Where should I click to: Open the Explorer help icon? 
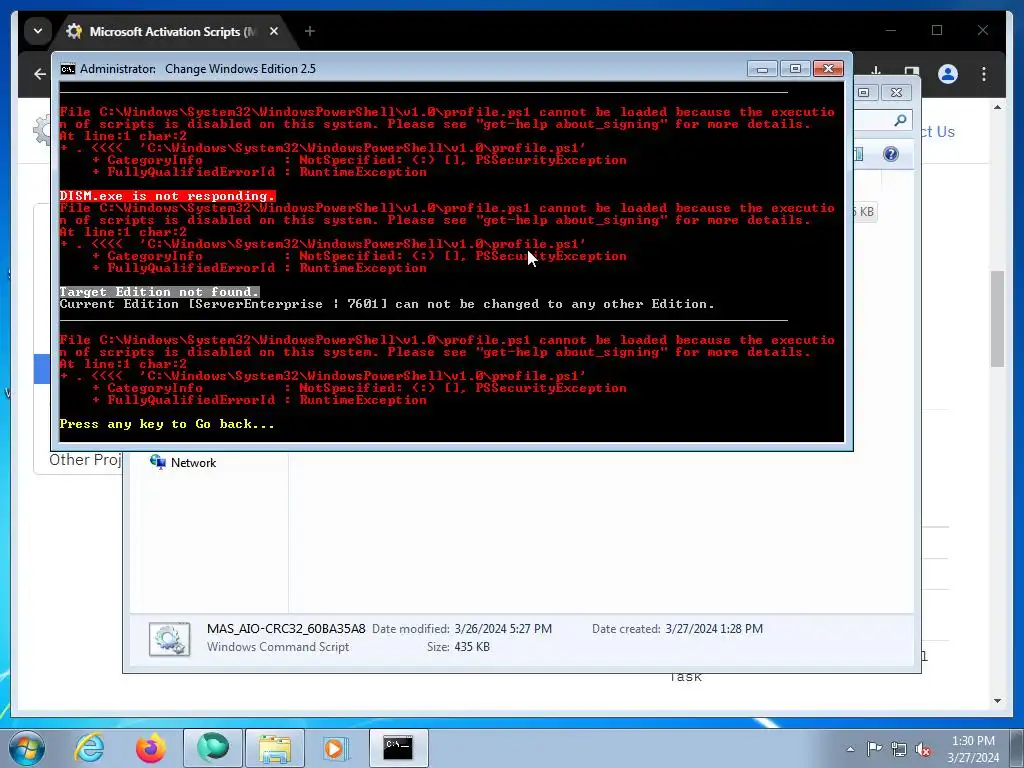pos(891,154)
